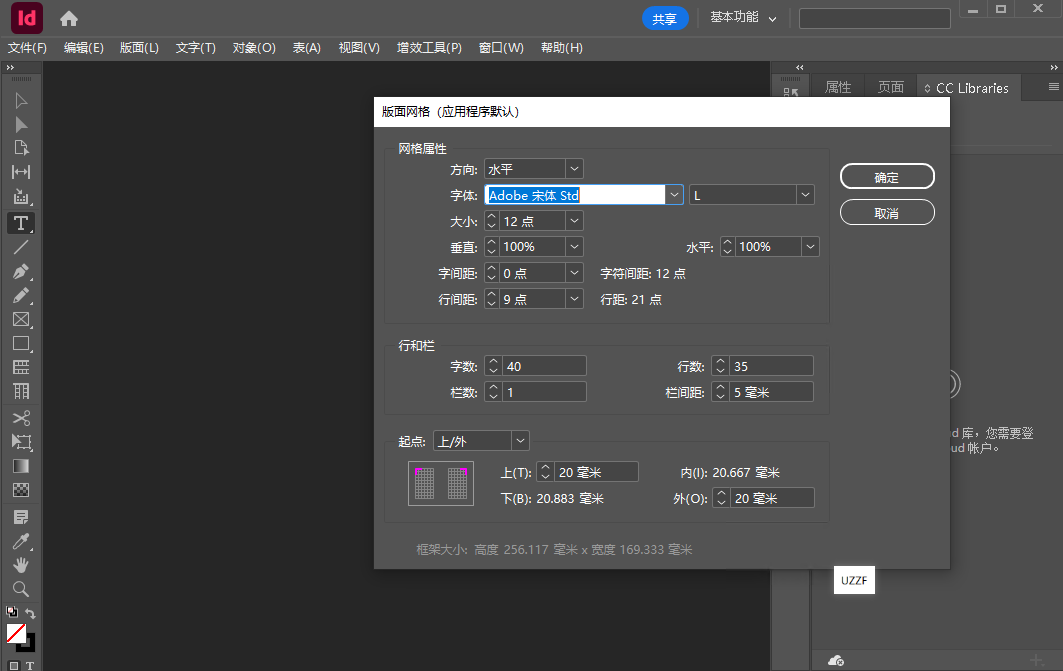This screenshot has height=671, width=1063.
Task: Open the character spacing (字间距) dropdown
Action: [x=574, y=273]
